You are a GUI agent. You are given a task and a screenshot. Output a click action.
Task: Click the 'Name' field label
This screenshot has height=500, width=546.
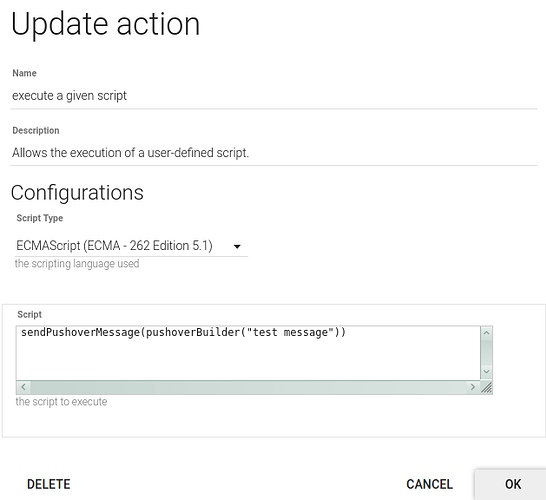click(x=24, y=73)
